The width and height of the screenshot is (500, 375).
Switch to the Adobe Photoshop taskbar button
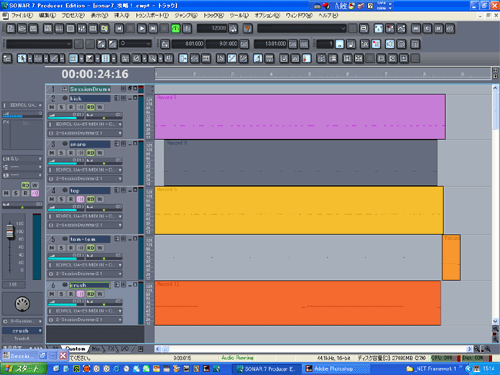(336, 369)
